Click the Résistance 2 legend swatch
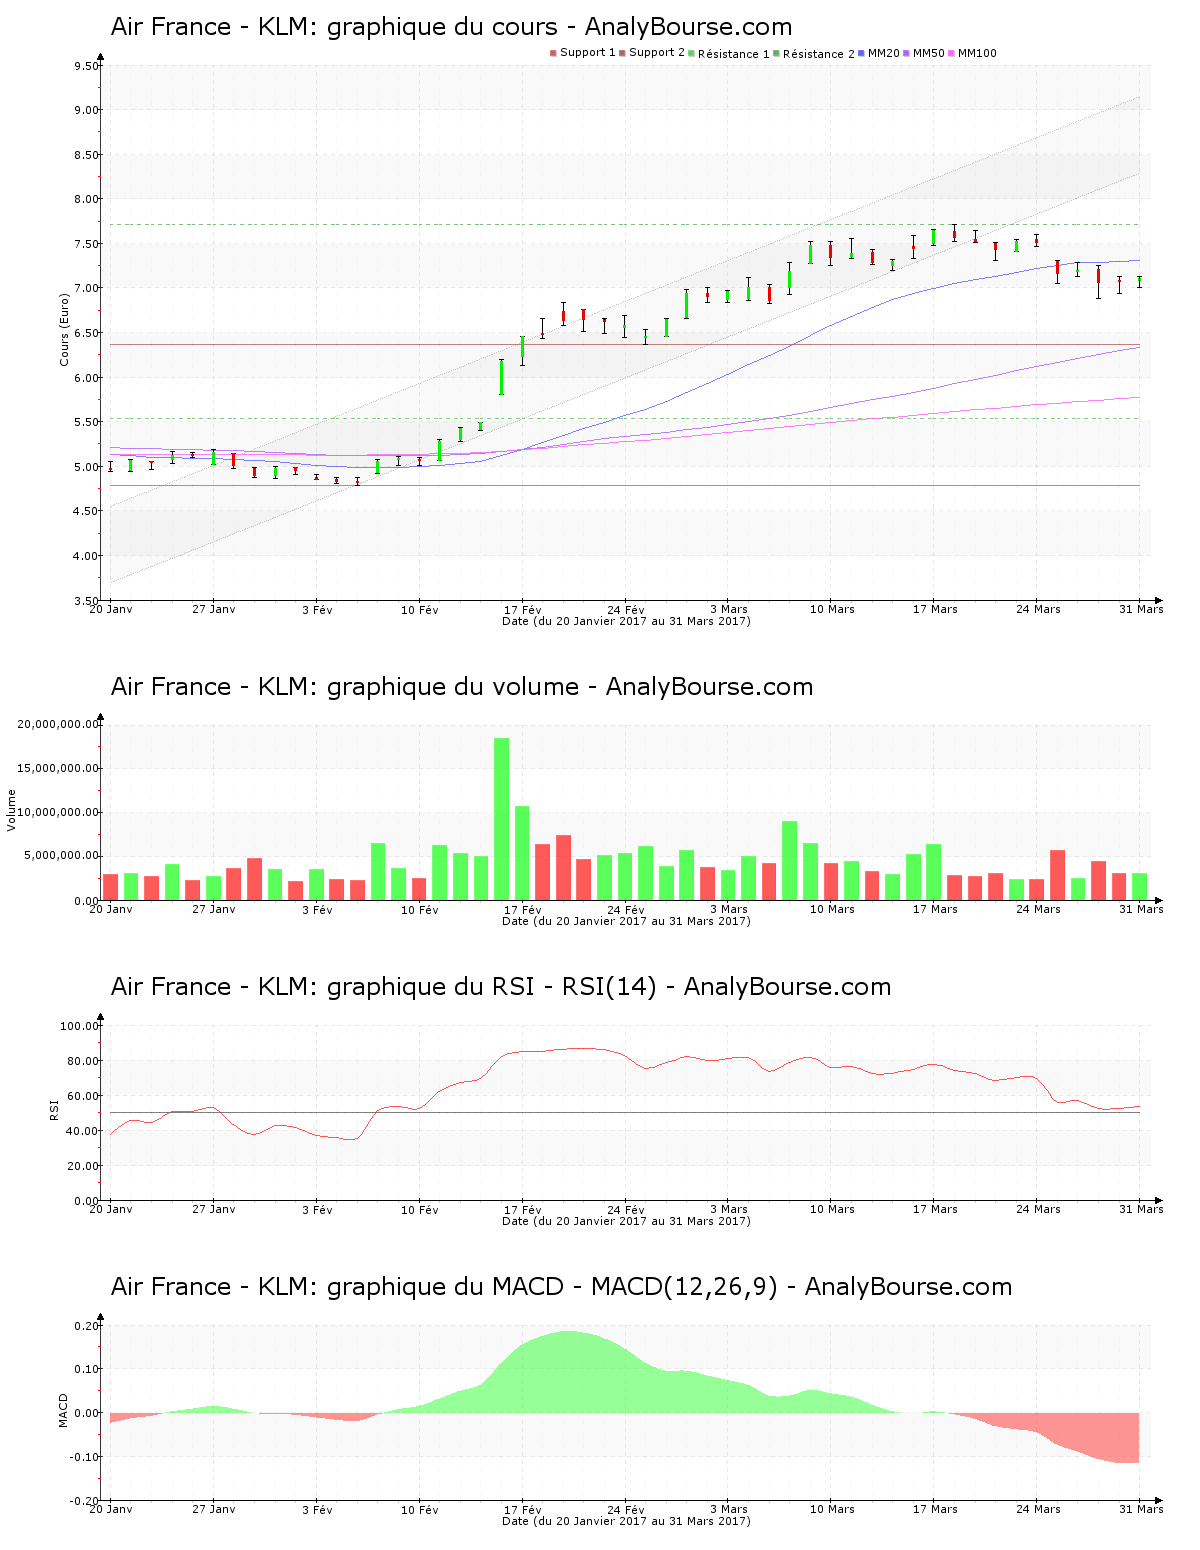The image size is (1200, 1550). point(776,53)
